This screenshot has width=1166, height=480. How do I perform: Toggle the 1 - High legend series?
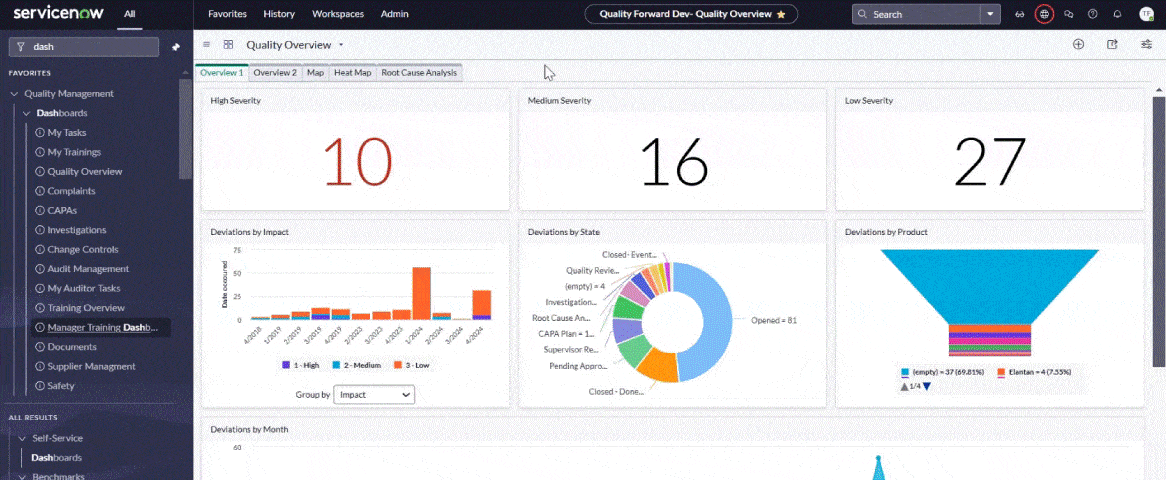click(300, 365)
